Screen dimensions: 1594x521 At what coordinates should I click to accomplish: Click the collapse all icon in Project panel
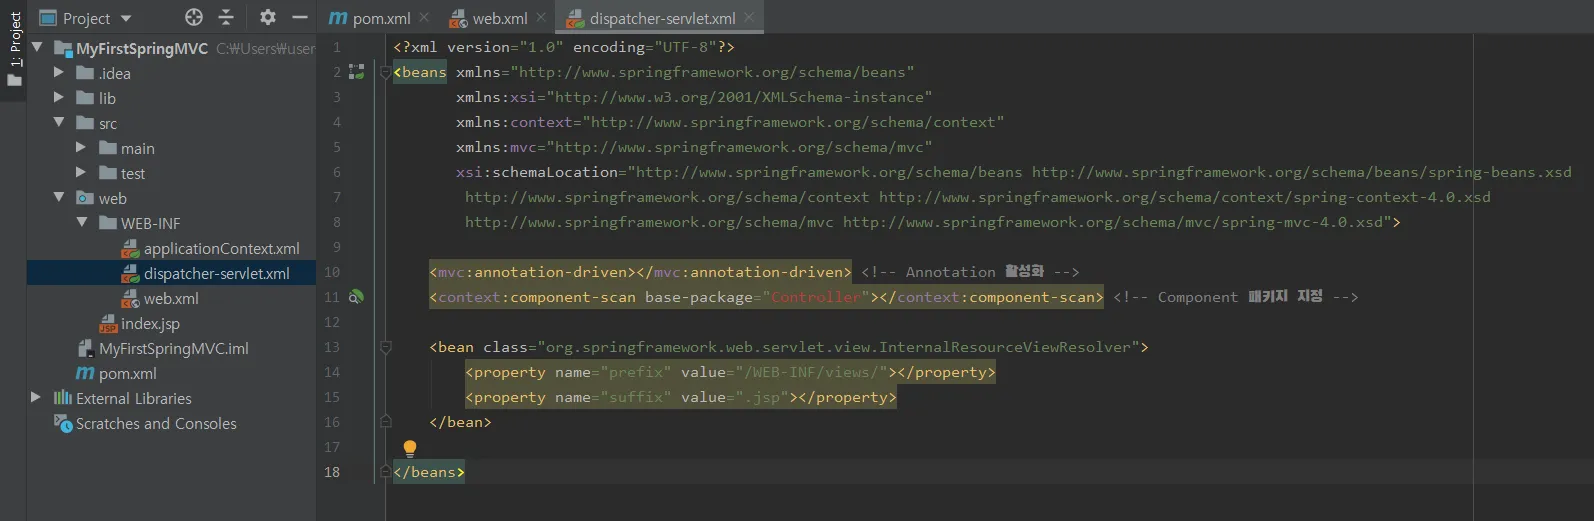click(226, 17)
